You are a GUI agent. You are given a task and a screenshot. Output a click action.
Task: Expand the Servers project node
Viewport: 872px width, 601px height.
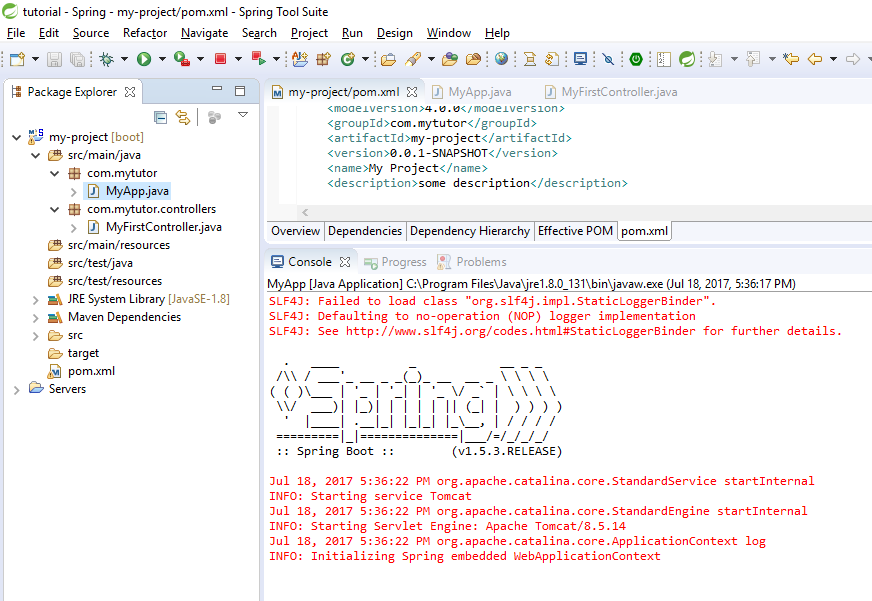point(17,390)
